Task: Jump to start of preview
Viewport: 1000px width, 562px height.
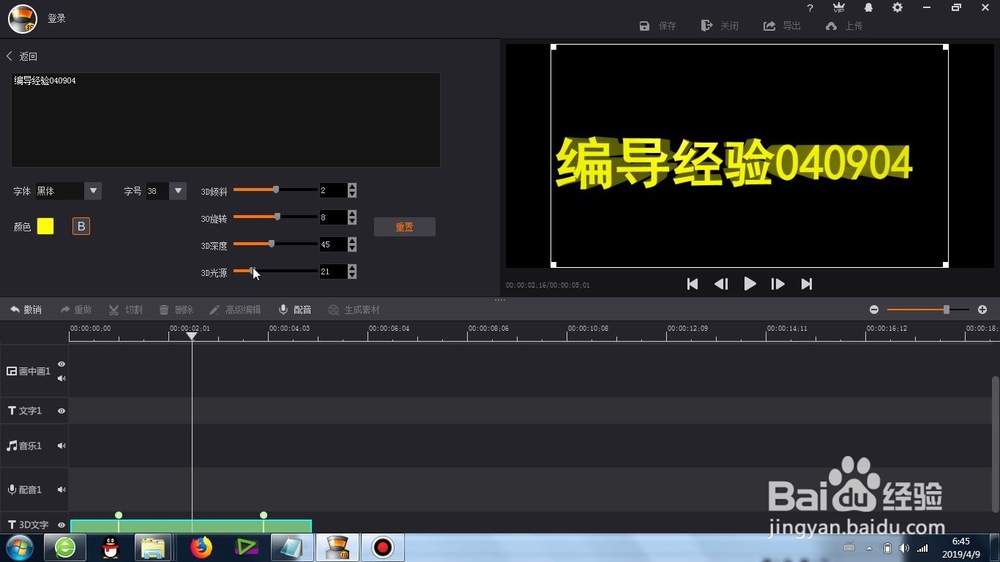Action: coord(692,284)
